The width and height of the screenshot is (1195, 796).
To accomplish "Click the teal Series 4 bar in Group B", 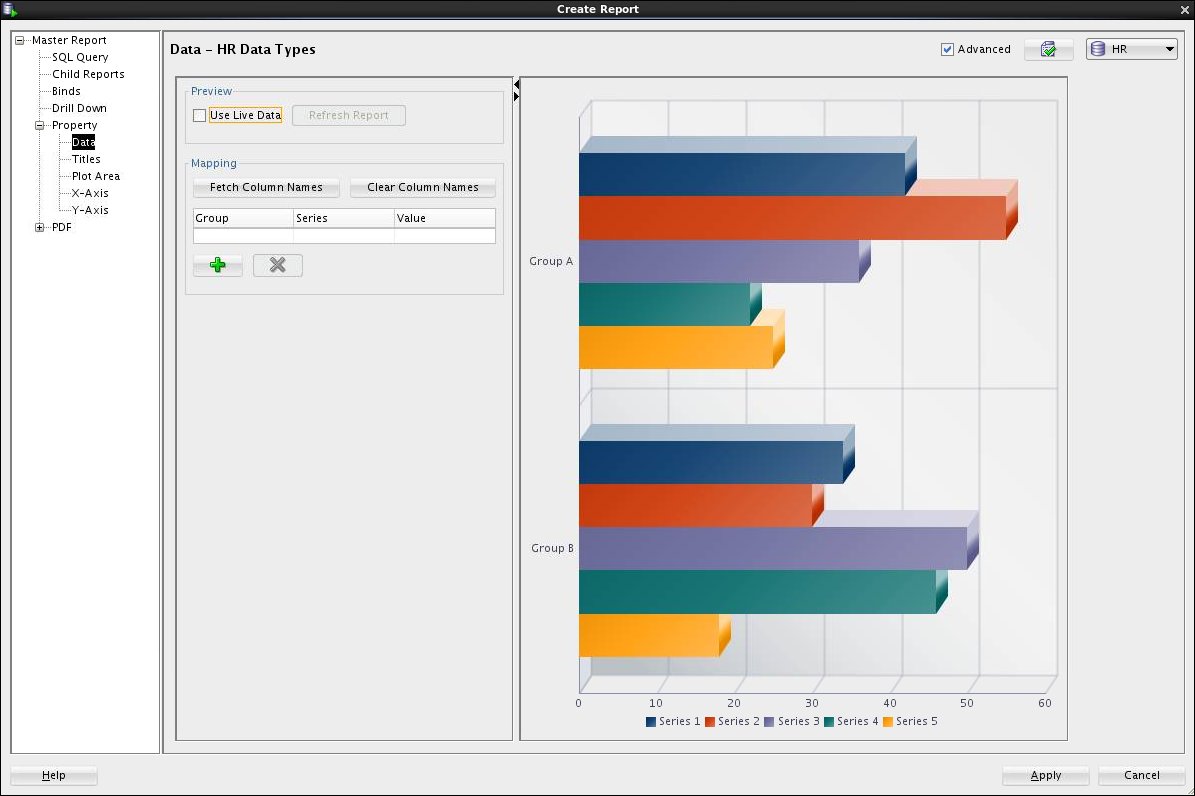I will 758,592.
